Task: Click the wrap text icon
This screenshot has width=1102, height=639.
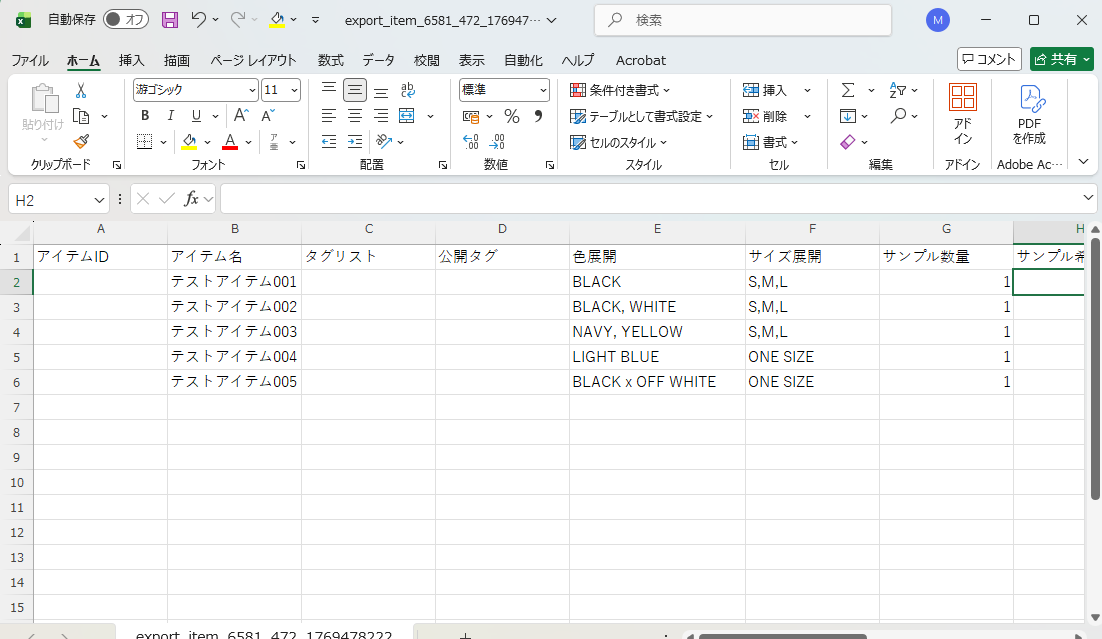Action: tap(407, 90)
